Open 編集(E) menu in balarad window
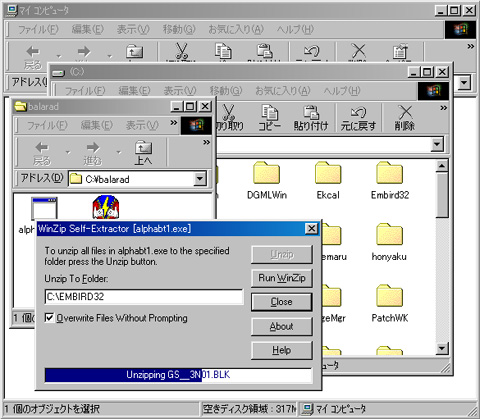The width and height of the screenshot is (480, 419). [97, 125]
